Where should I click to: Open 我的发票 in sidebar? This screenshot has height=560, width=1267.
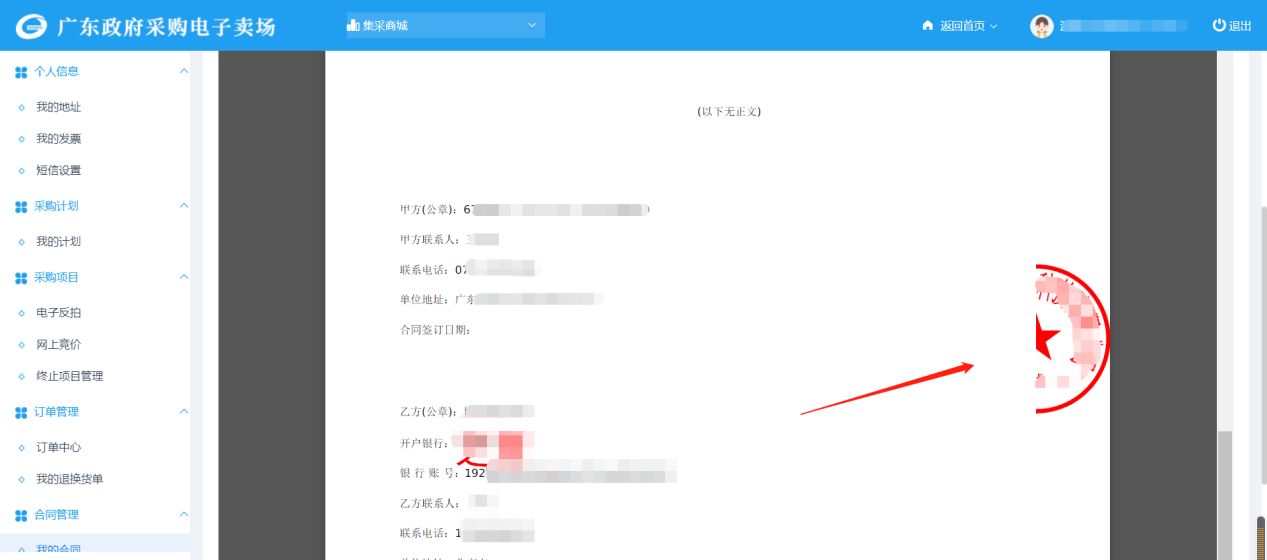point(58,139)
